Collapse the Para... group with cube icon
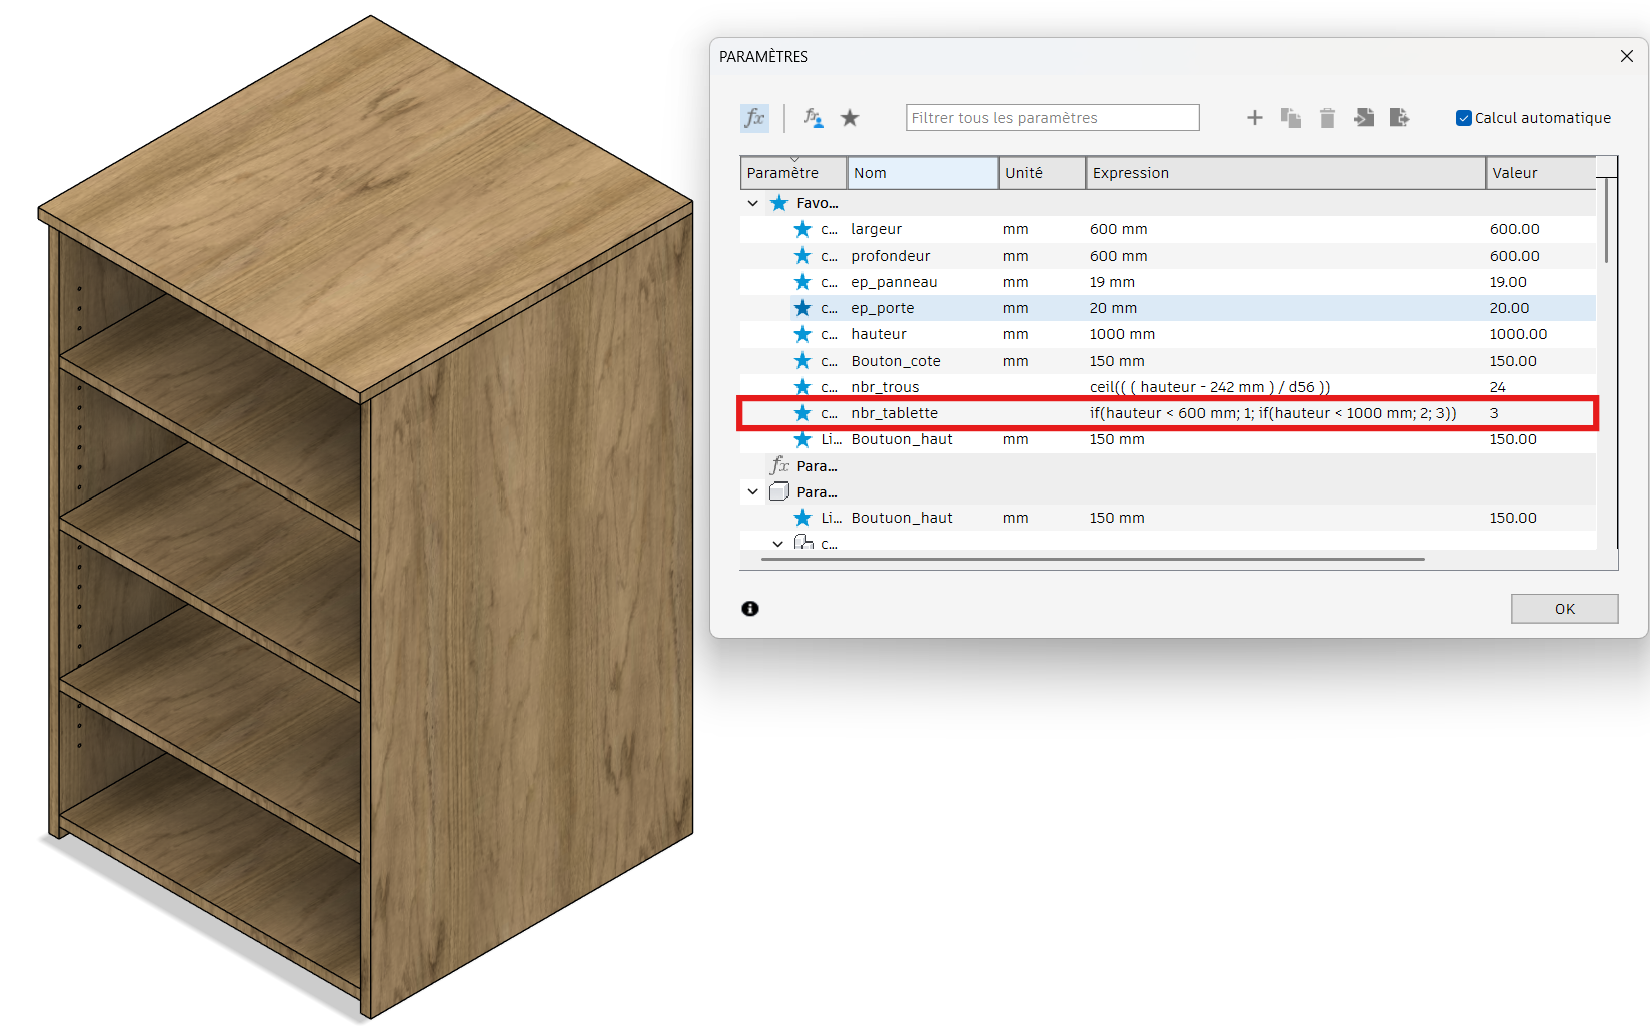 [x=753, y=492]
